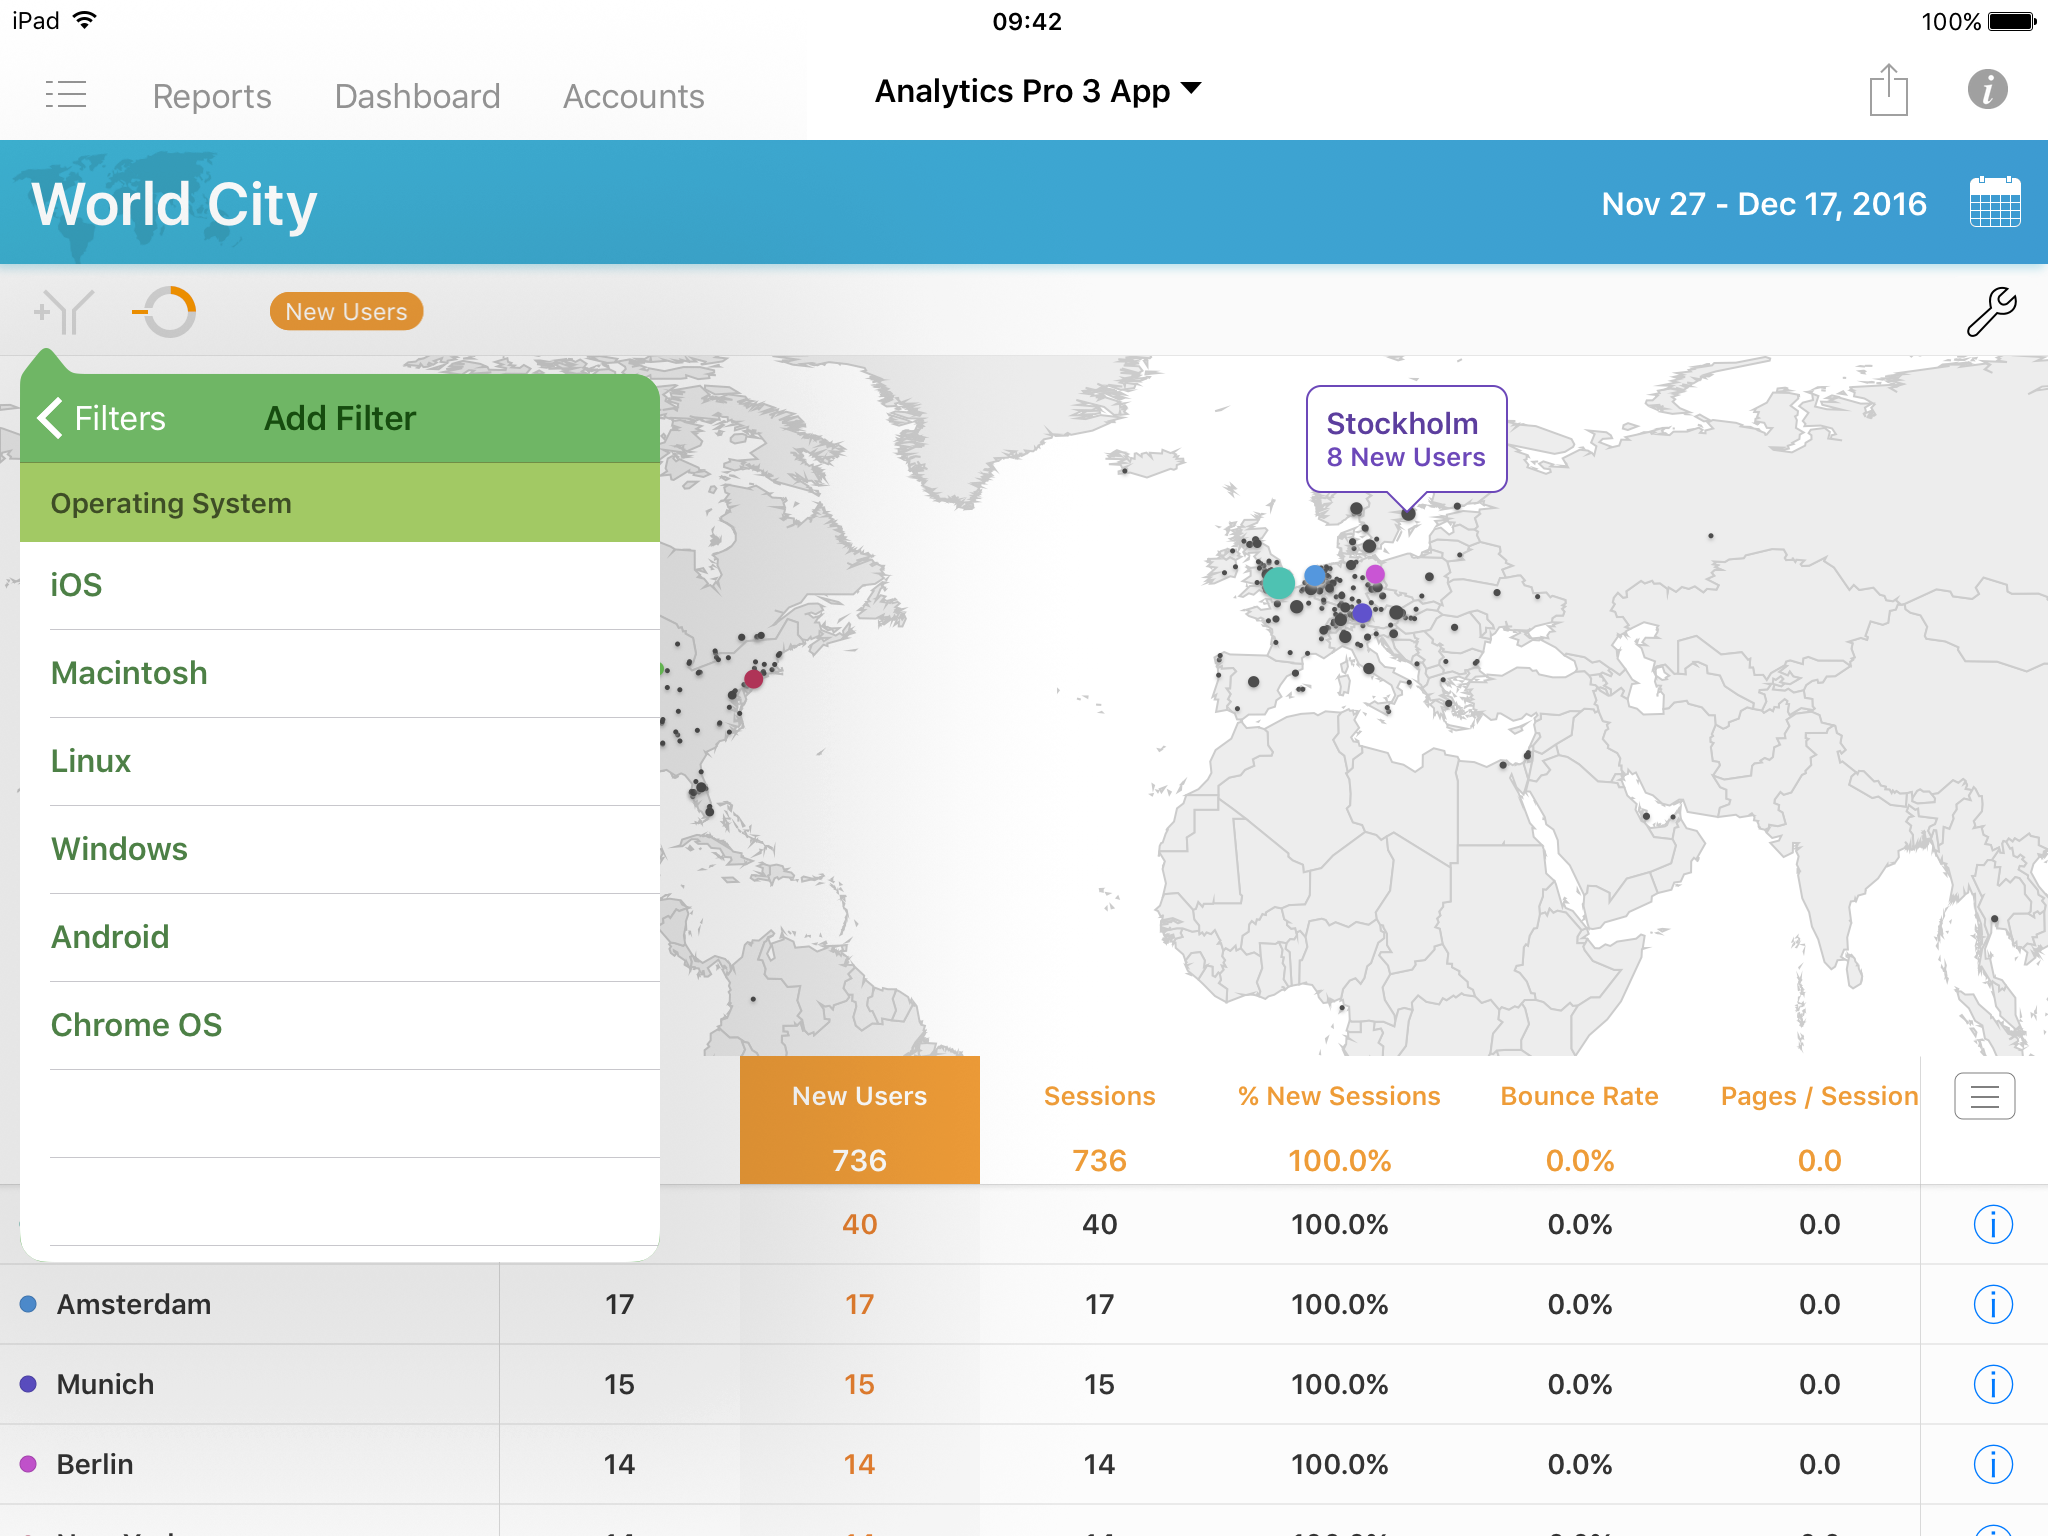Viewport: 2048px width, 1536px height.
Task: Click the magenta Berlin dot on map
Action: click(x=1375, y=574)
